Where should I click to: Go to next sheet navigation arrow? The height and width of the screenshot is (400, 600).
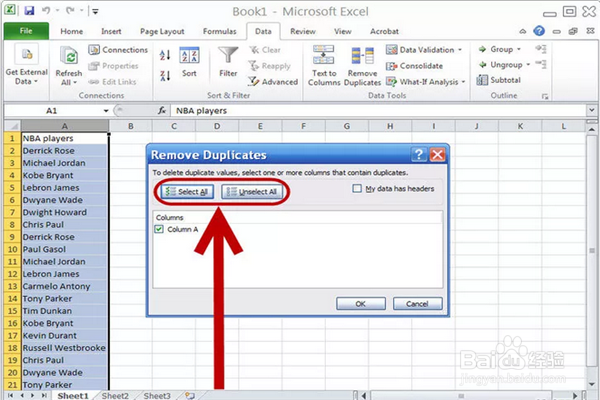33,395
